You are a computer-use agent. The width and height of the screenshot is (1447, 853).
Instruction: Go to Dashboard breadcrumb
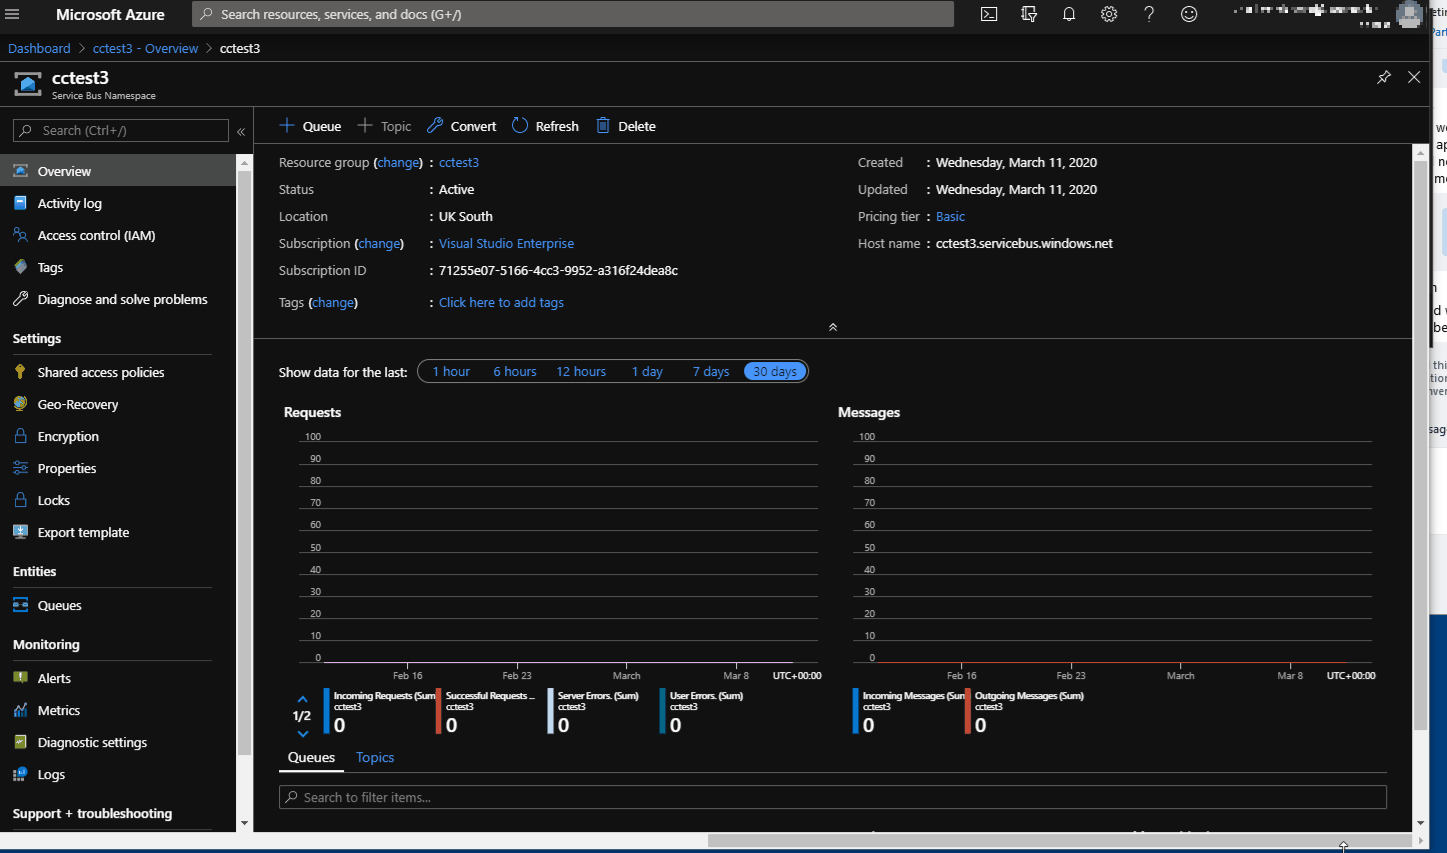39,48
